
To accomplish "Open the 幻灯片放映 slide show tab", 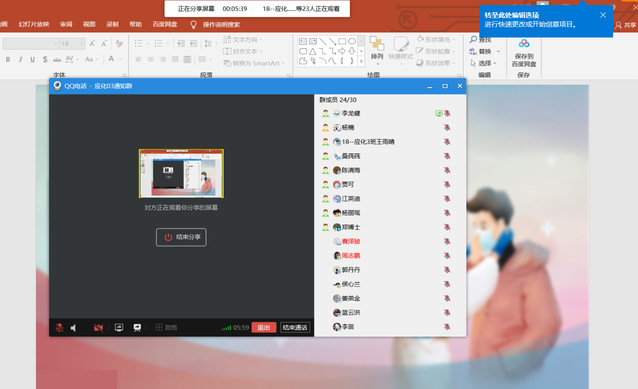I will [34, 24].
